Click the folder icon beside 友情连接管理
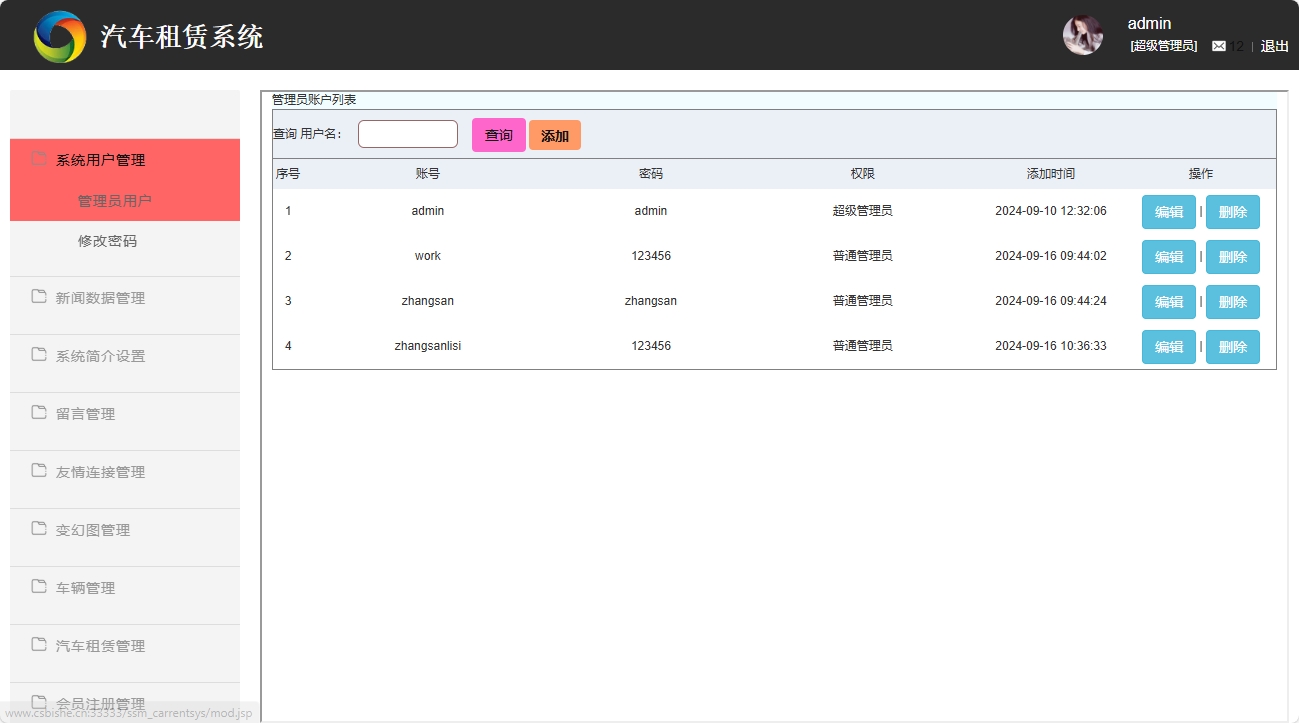 point(39,471)
